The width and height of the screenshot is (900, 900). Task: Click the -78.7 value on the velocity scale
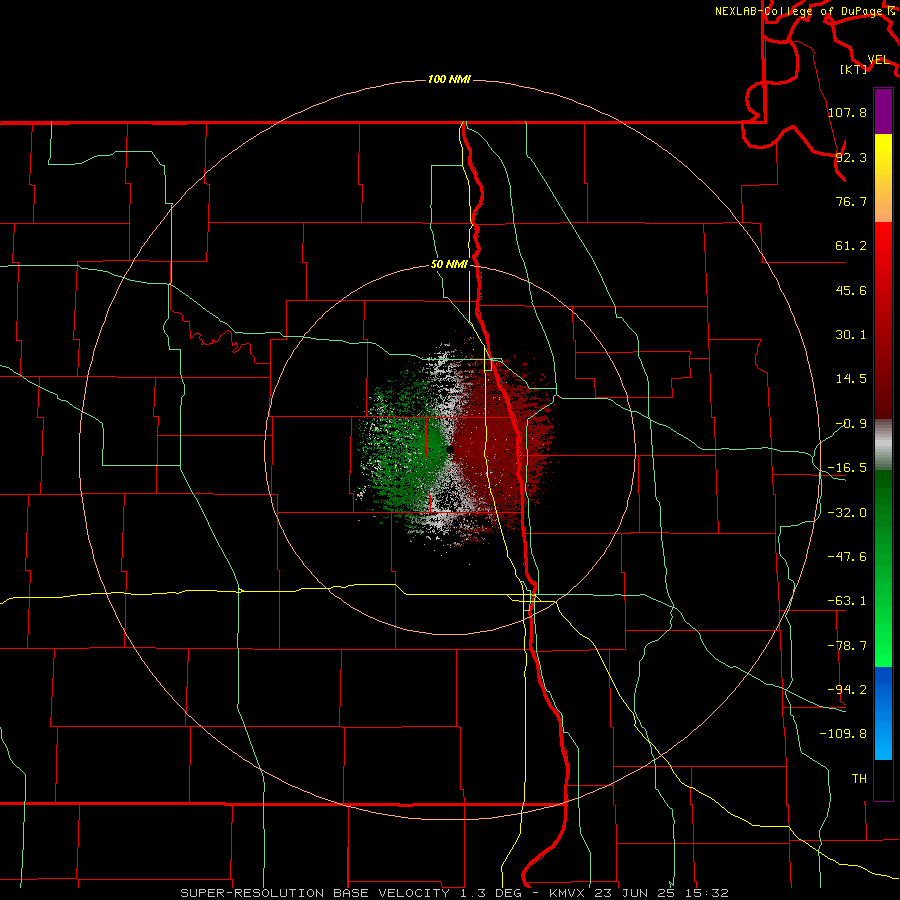tap(847, 646)
